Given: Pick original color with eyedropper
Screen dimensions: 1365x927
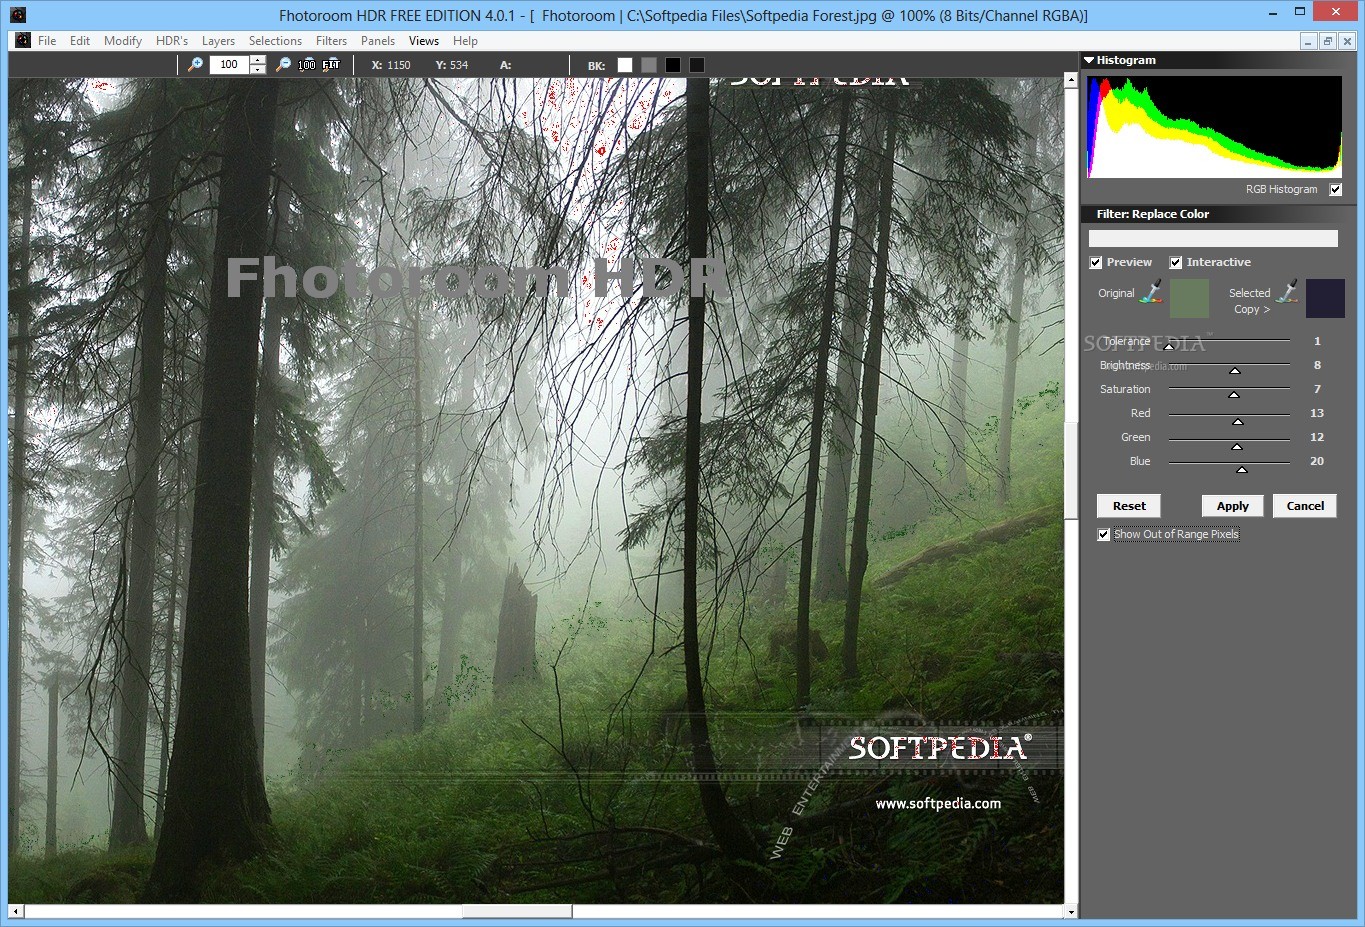Looking at the screenshot, I should tap(1152, 292).
